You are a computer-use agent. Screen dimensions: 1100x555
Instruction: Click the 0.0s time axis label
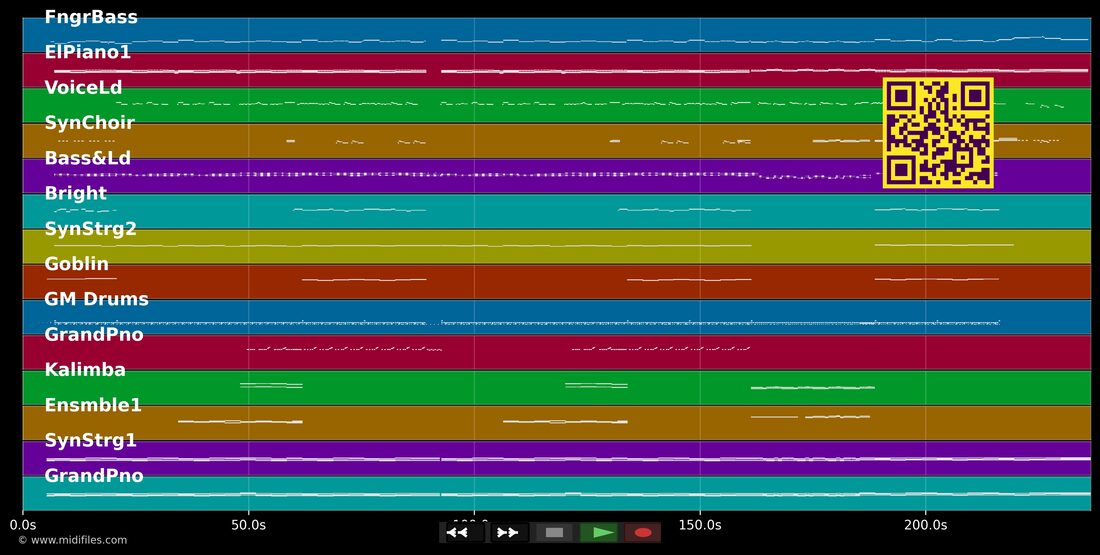coord(23,525)
